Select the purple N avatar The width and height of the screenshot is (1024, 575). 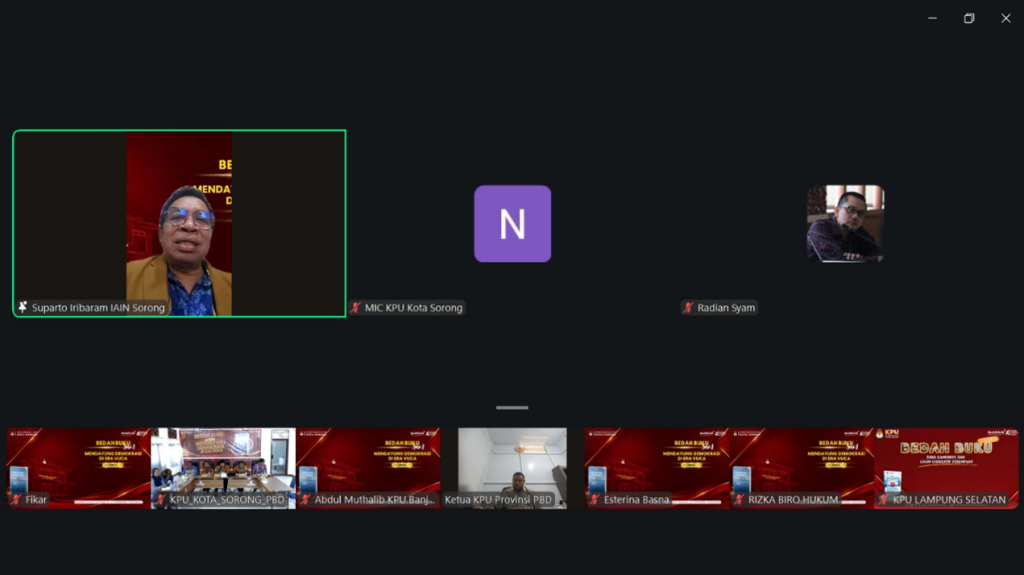(x=513, y=223)
